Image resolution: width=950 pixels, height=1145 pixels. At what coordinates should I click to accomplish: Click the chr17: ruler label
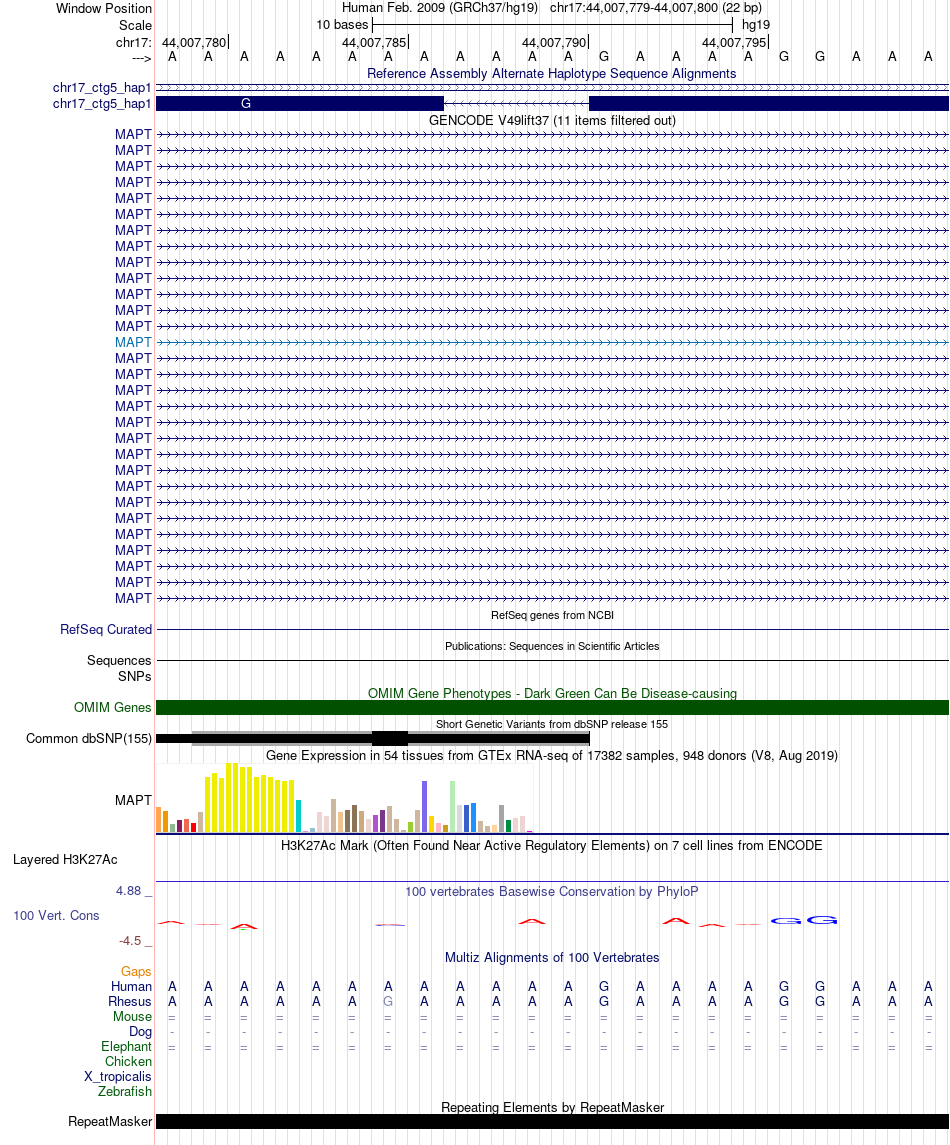pos(134,42)
